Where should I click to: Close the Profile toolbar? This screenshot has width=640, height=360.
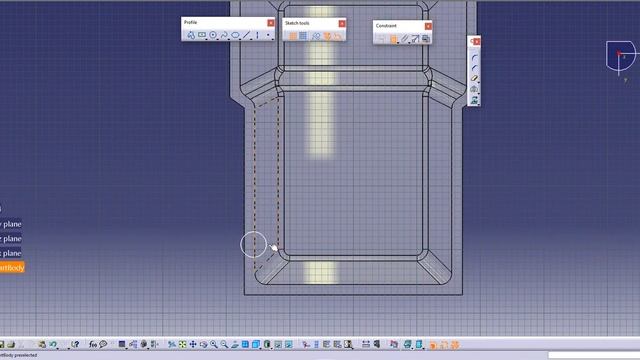pyautogui.click(x=271, y=23)
